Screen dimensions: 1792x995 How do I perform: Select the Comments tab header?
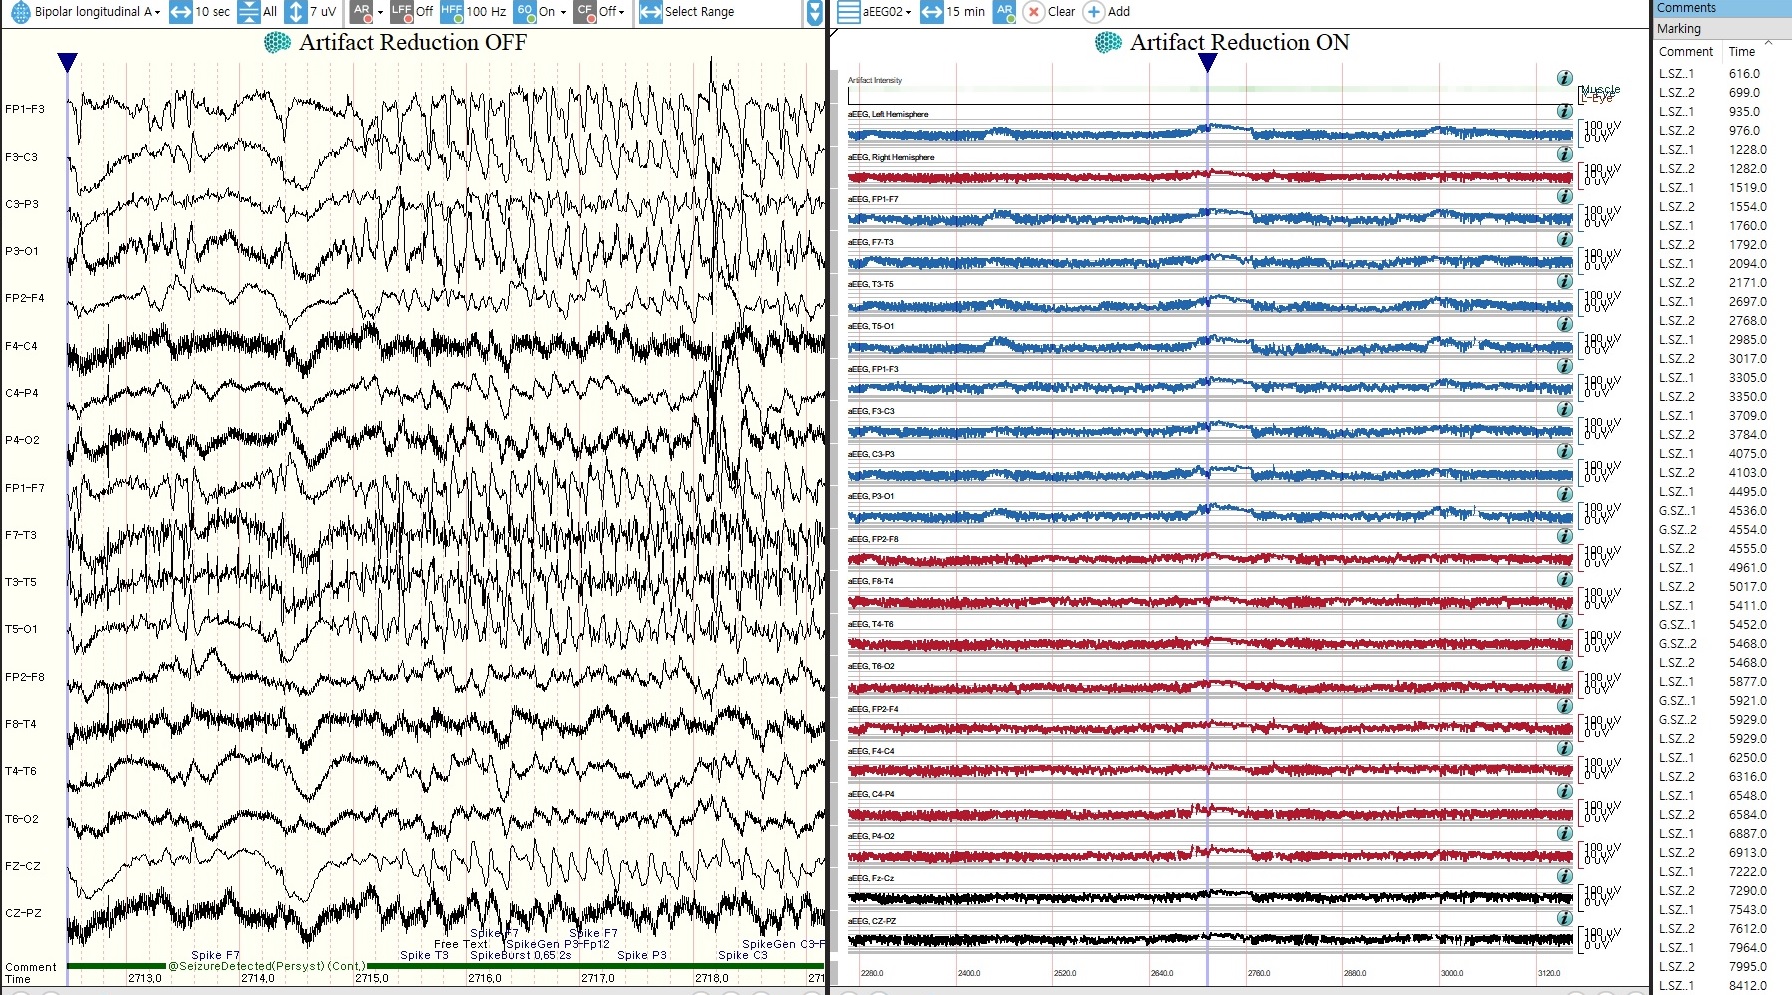[1686, 8]
